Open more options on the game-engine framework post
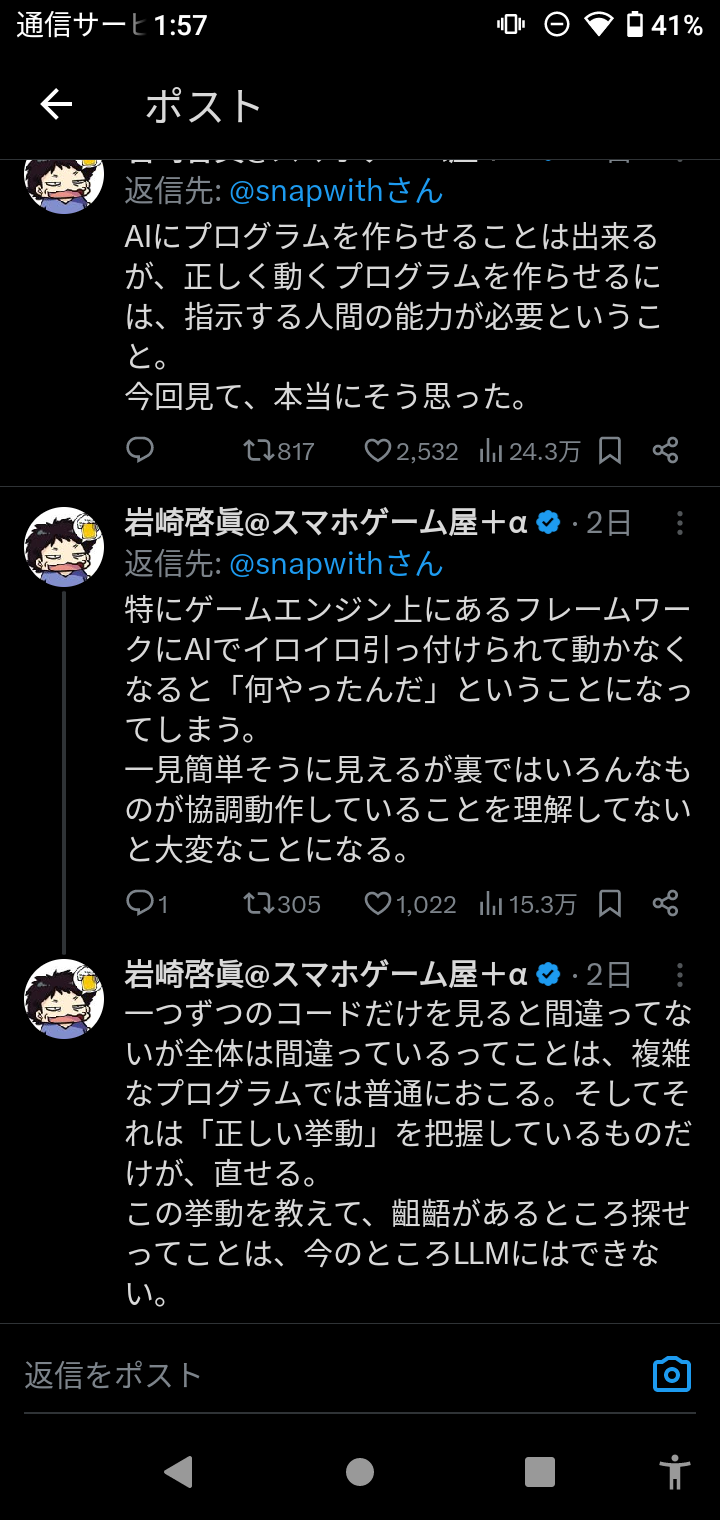 click(x=680, y=523)
